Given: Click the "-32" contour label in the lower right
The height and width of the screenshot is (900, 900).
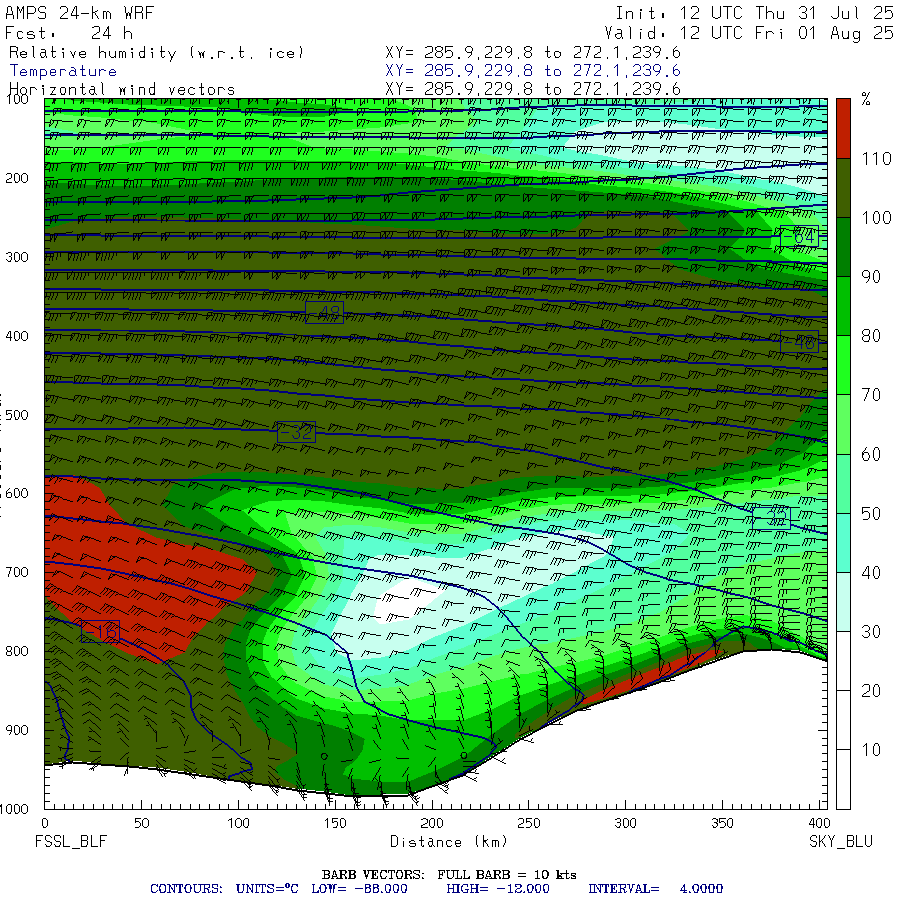Looking at the screenshot, I should [771, 518].
